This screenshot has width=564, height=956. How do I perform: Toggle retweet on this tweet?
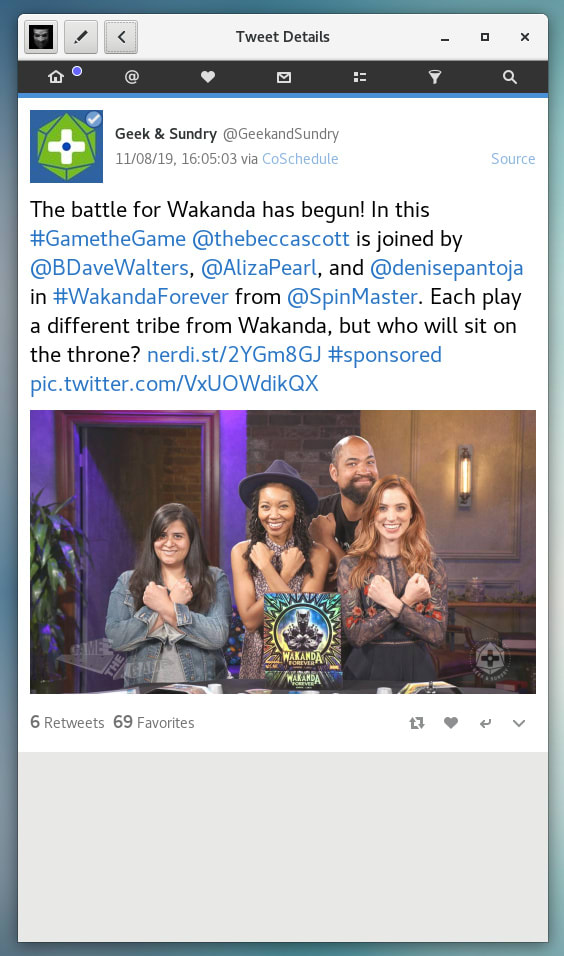pos(416,723)
